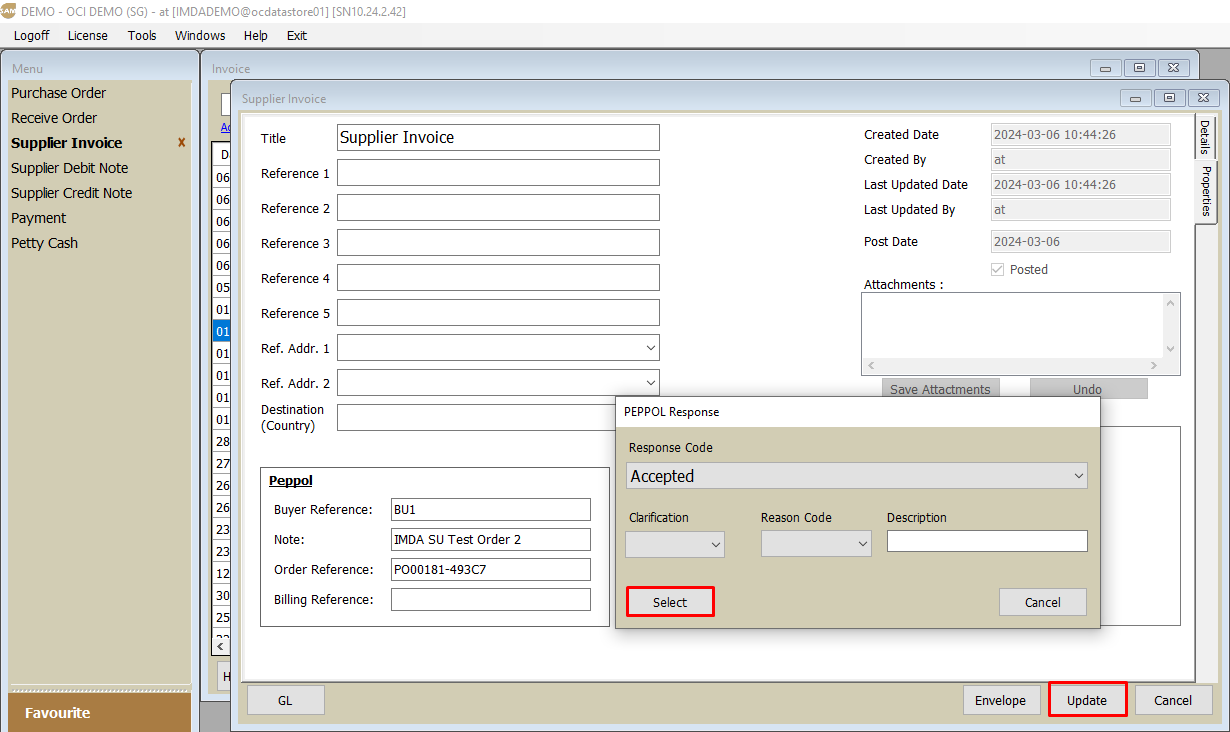Close the Supplier Invoice window
Viewport: 1230px width, 732px height.
click(x=1202, y=98)
